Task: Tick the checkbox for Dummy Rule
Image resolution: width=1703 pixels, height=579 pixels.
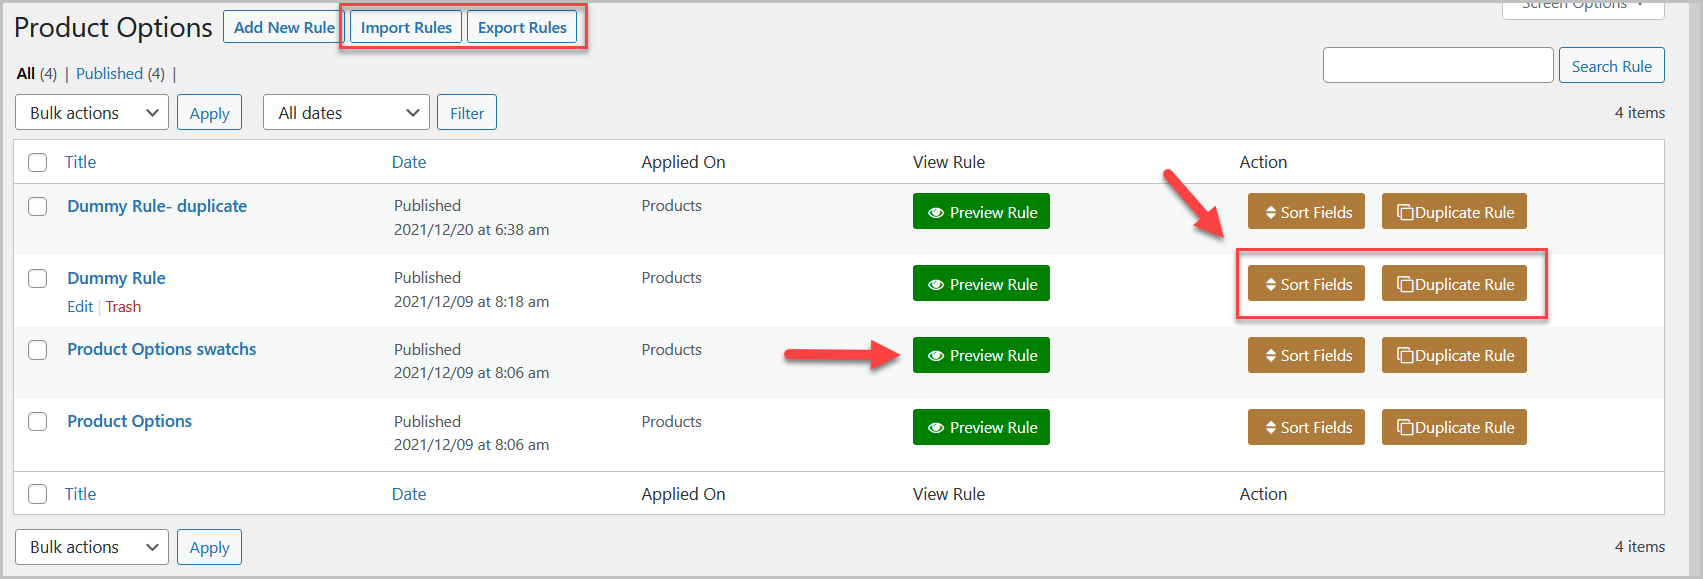Action: [38, 278]
